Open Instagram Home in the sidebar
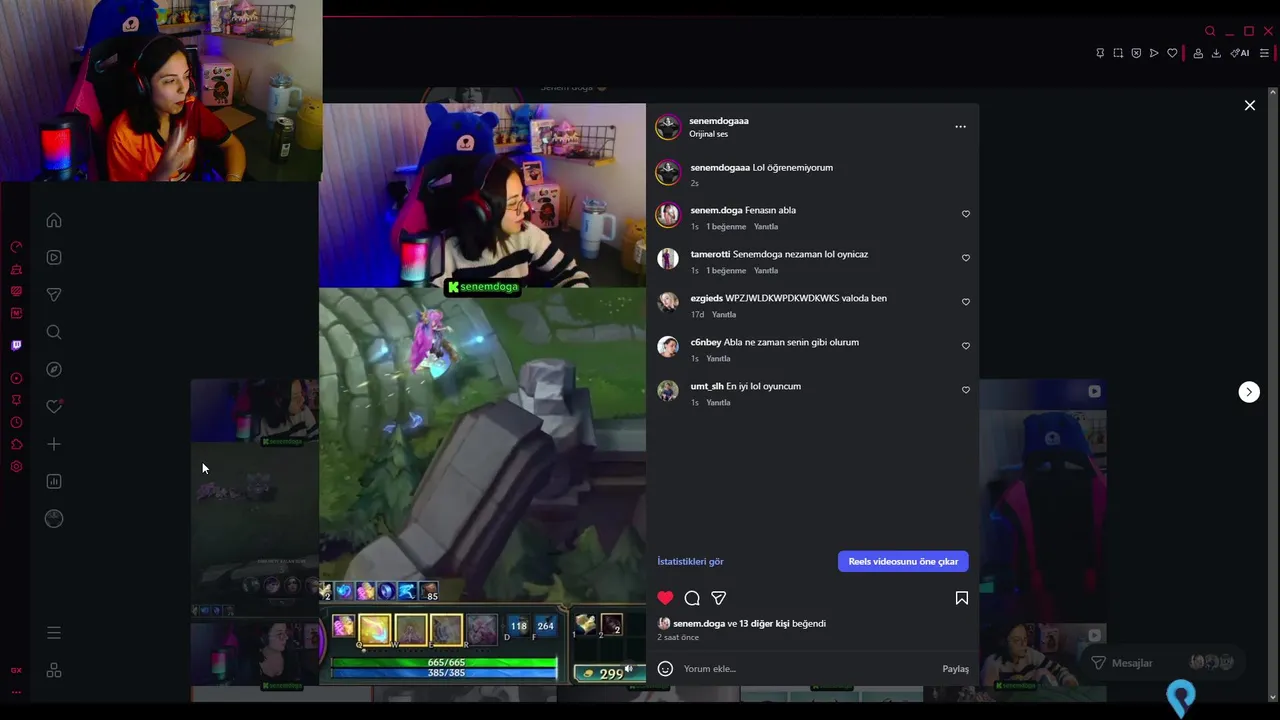The height and width of the screenshot is (720, 1280). (x=54, y=220)
